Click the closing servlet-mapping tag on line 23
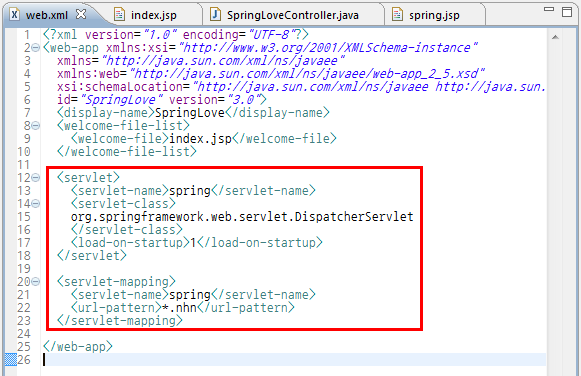The height and width of the screenshot is (376, 581). pos(120,321)
